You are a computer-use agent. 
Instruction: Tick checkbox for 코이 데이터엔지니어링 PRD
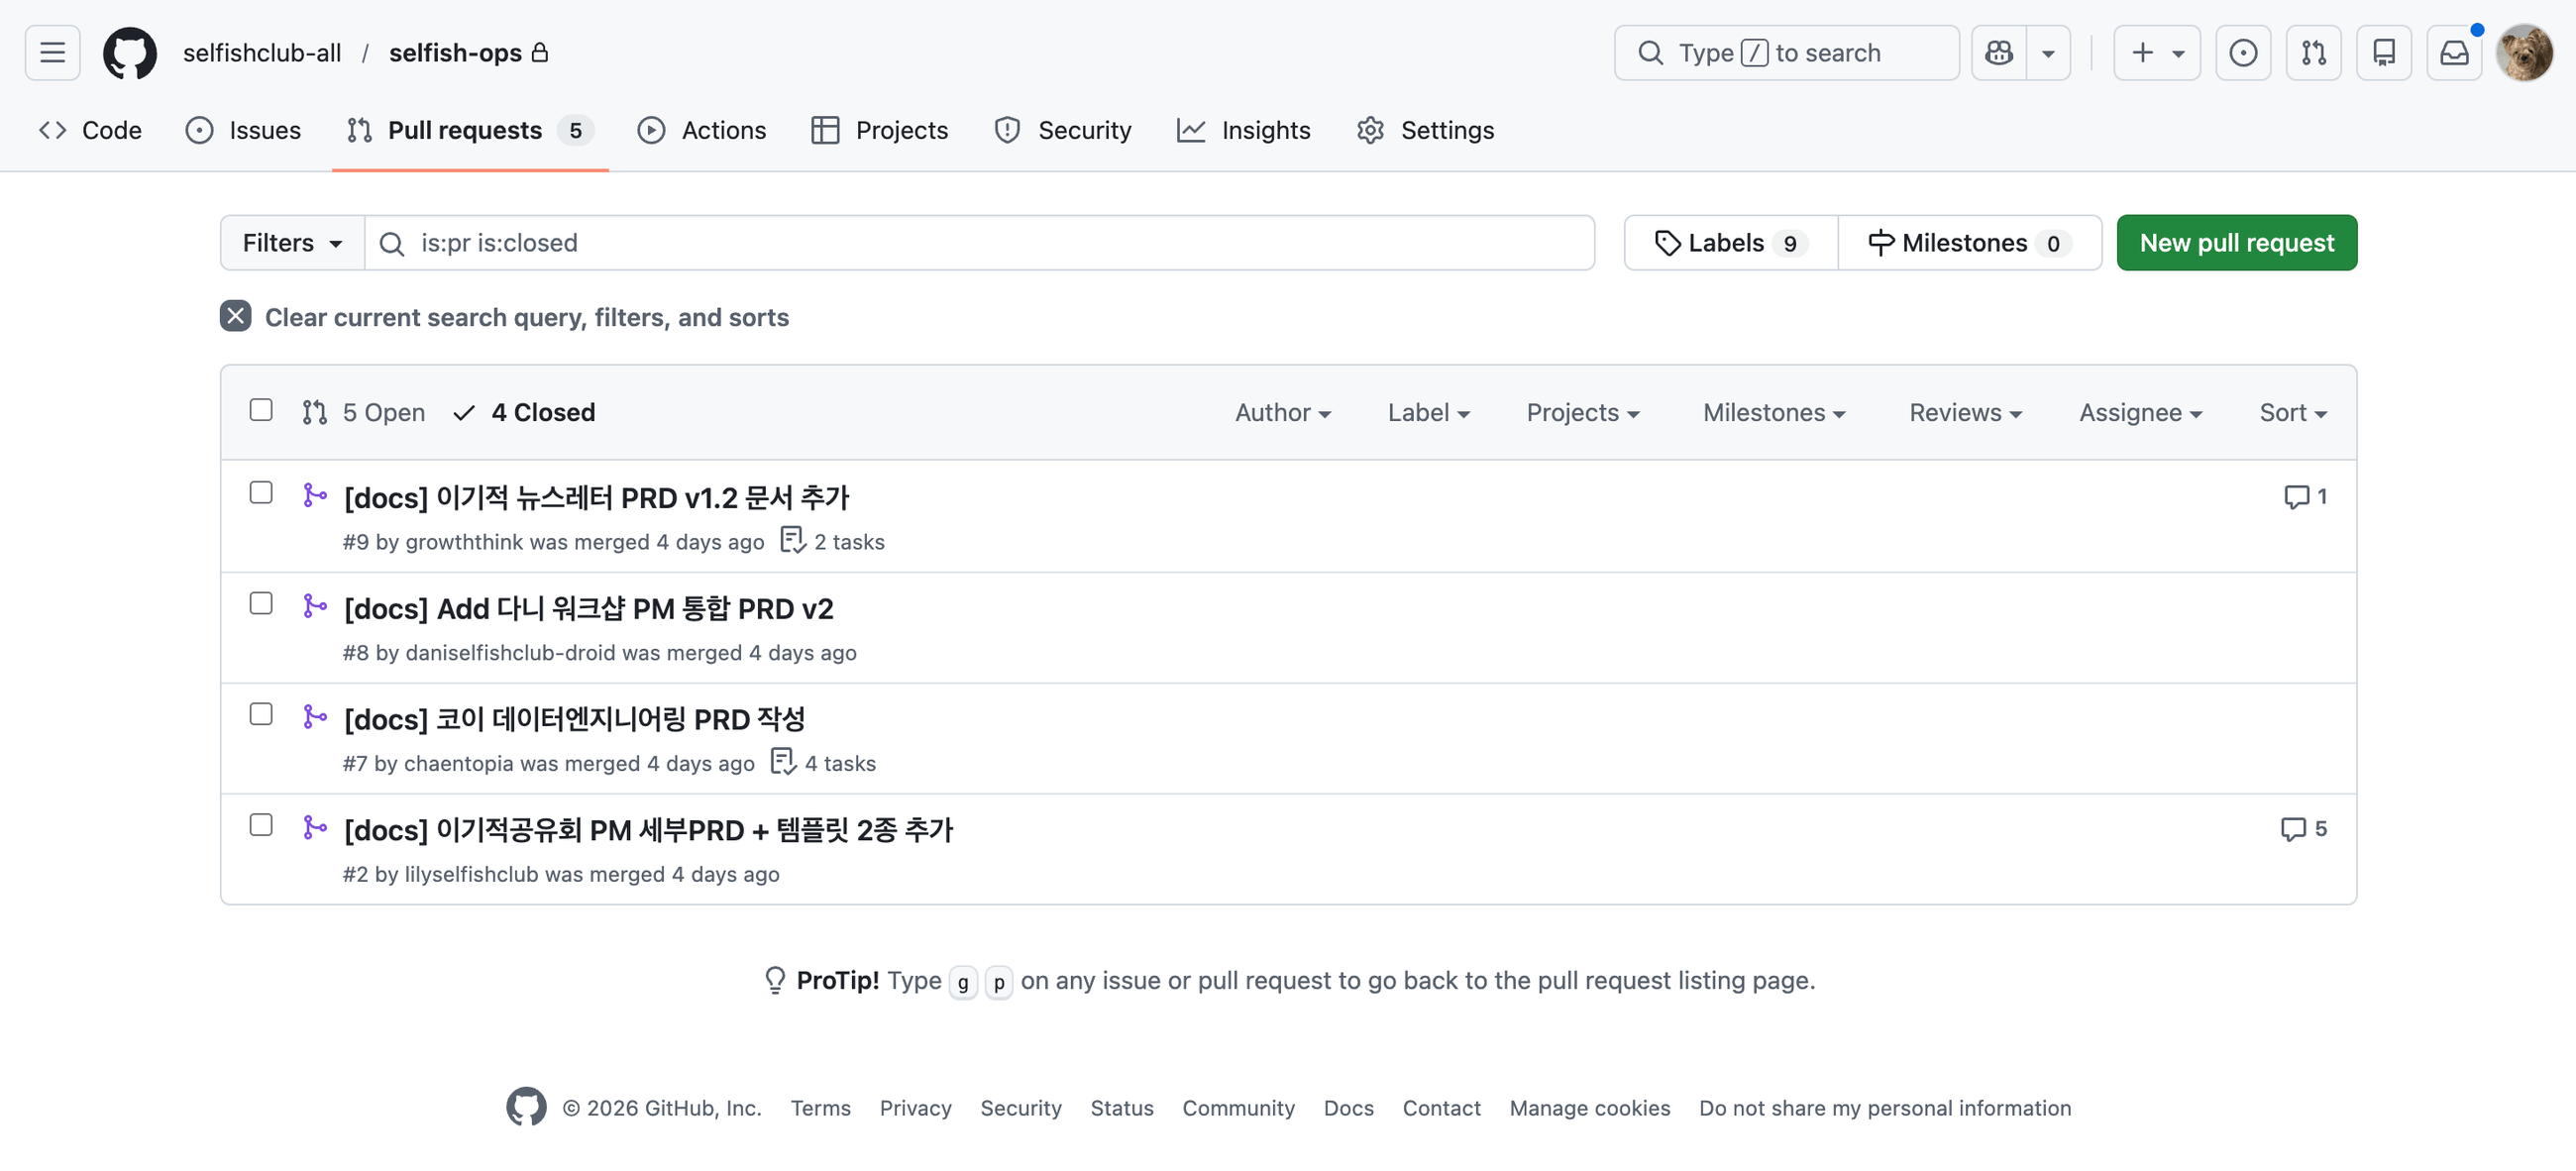(261, 714)
